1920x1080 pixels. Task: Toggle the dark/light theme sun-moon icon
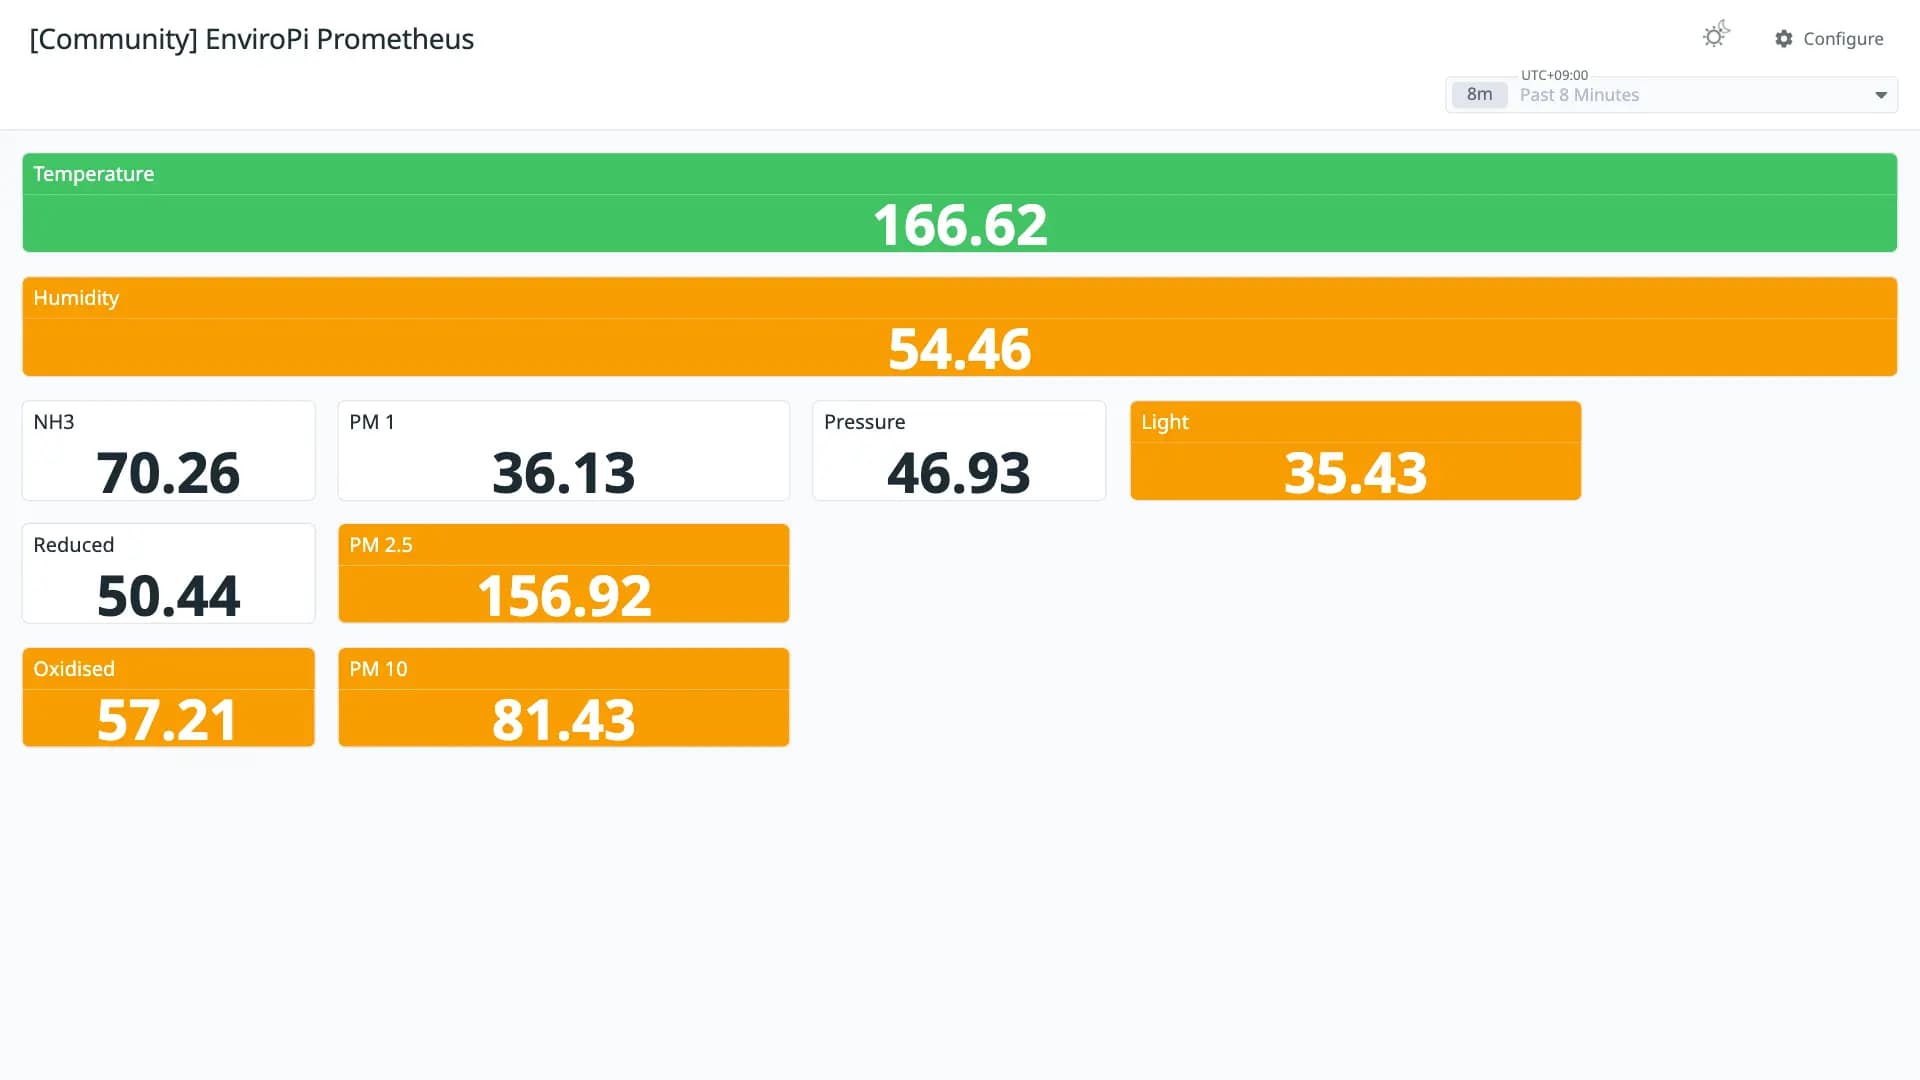coord(1716,36)
